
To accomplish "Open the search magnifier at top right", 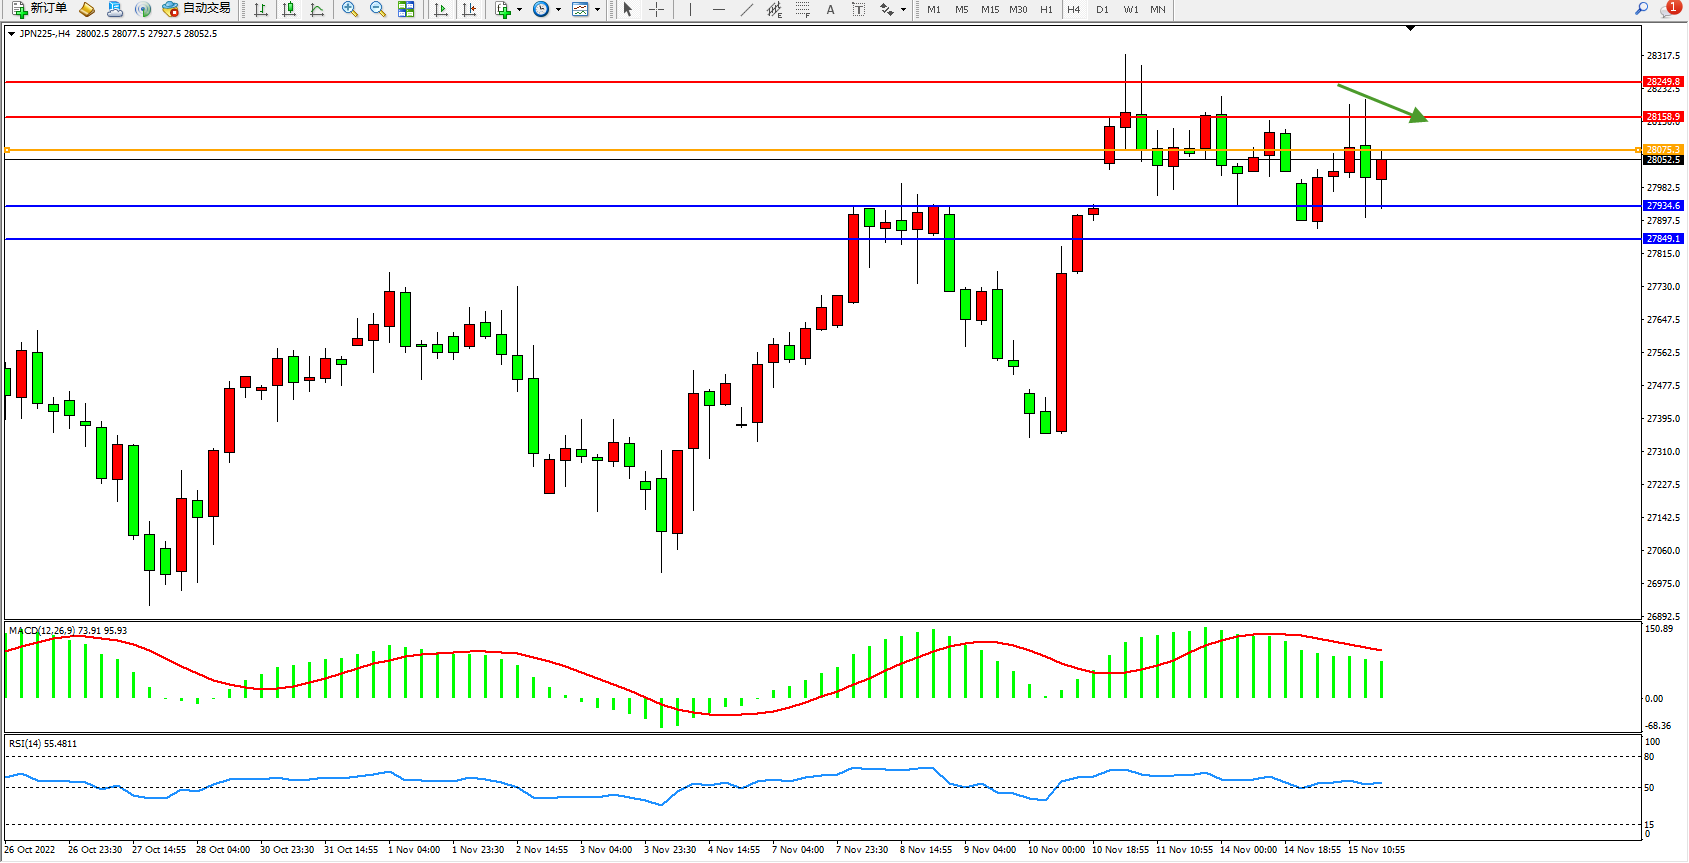I will (x=1641, y=9).
